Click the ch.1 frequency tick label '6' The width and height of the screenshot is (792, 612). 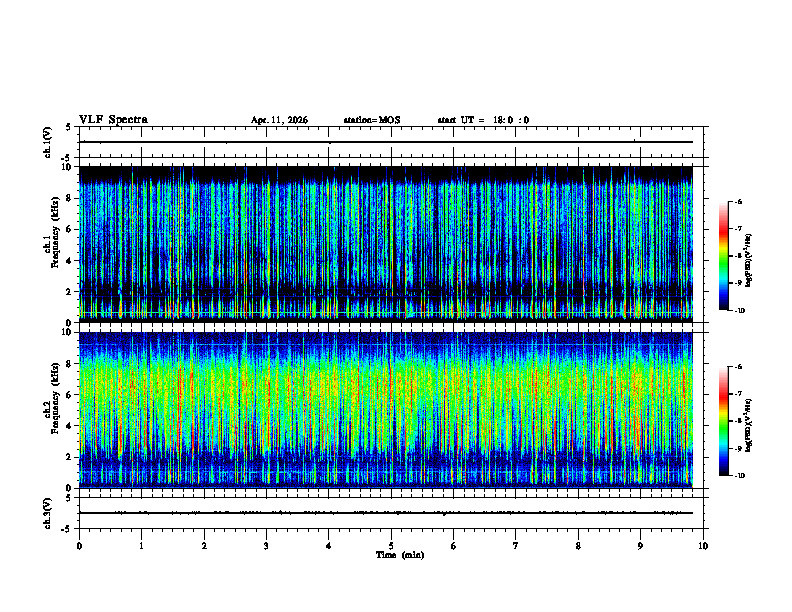[70, 229]
